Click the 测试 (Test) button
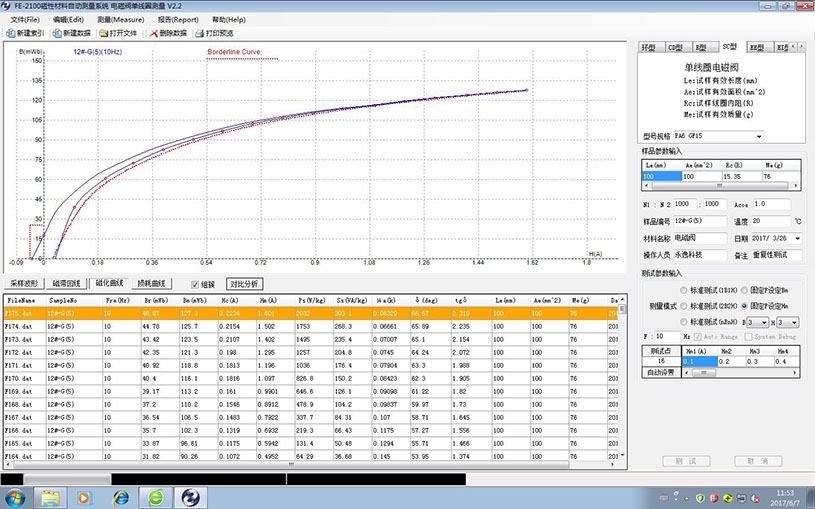This screenshot has height=509, width=815. 686,461
